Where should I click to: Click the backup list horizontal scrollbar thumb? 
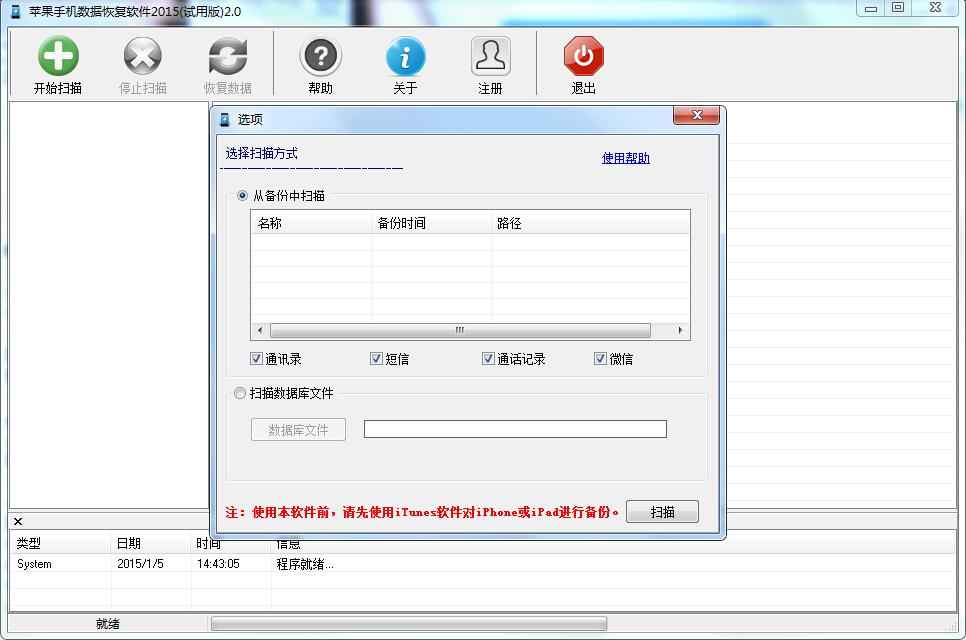[x=460, y=330]
